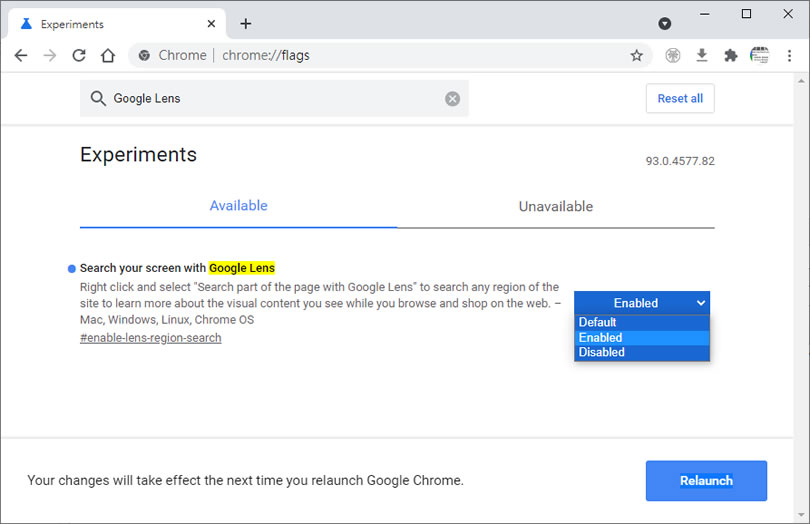
Task: Click the Reset all button
Action: 680,98
